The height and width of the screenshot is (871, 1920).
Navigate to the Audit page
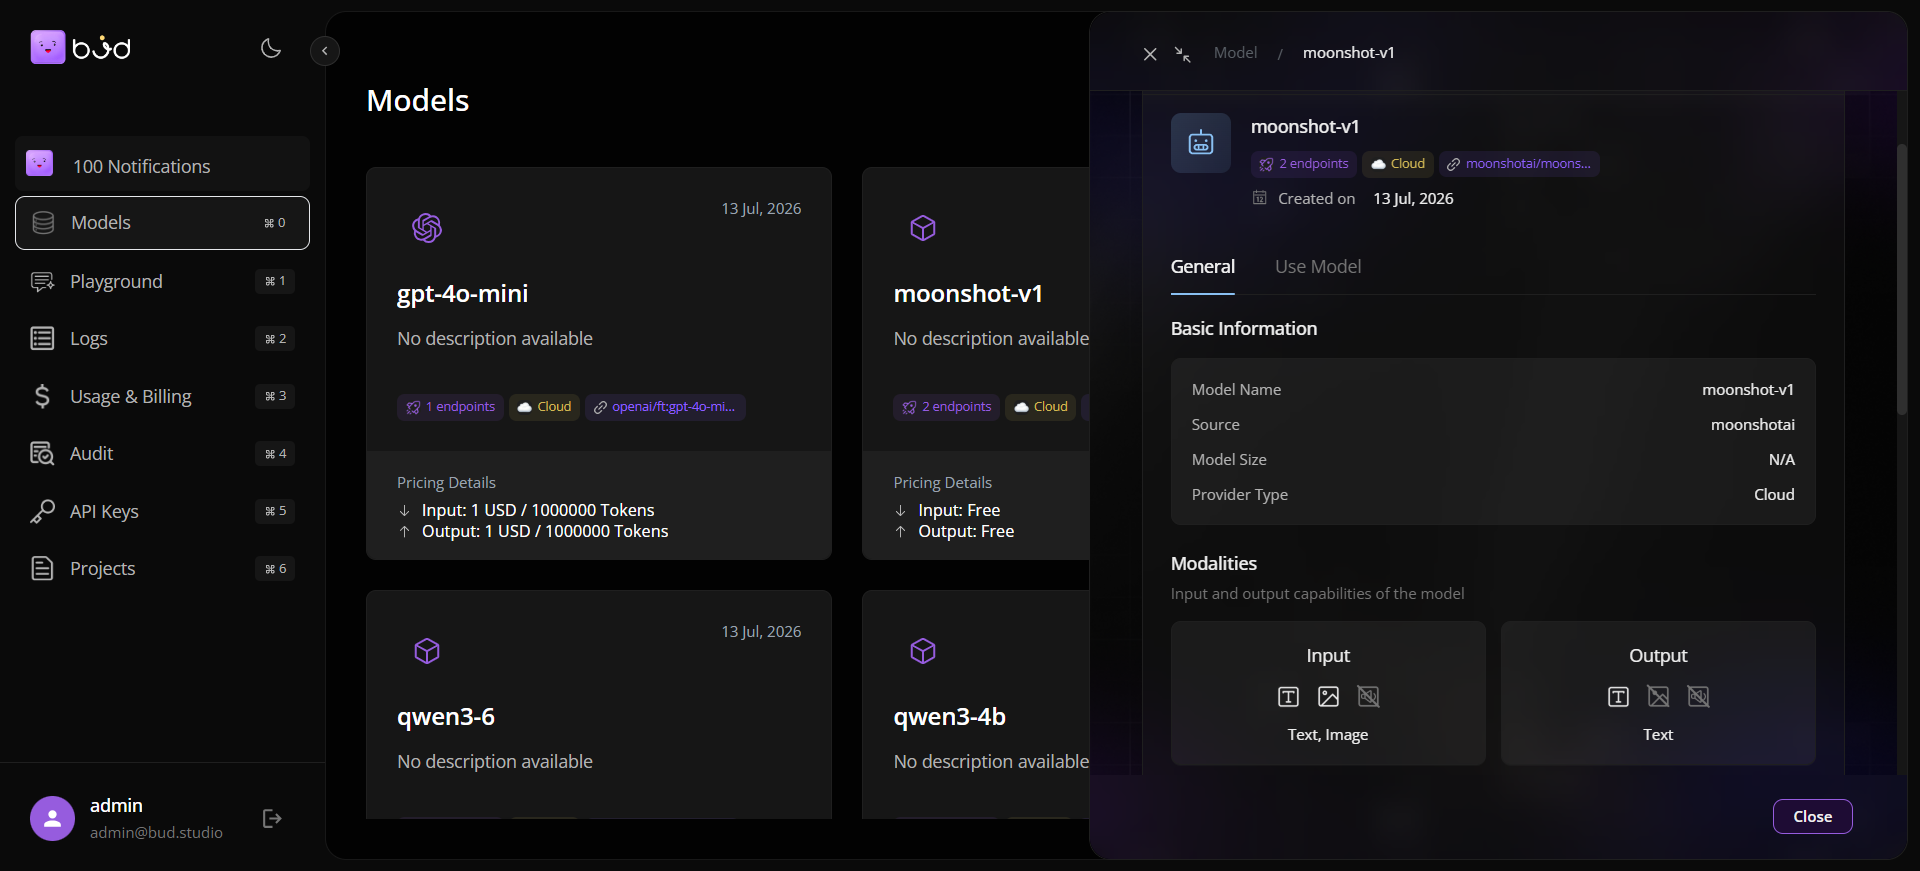pos(163,454)
